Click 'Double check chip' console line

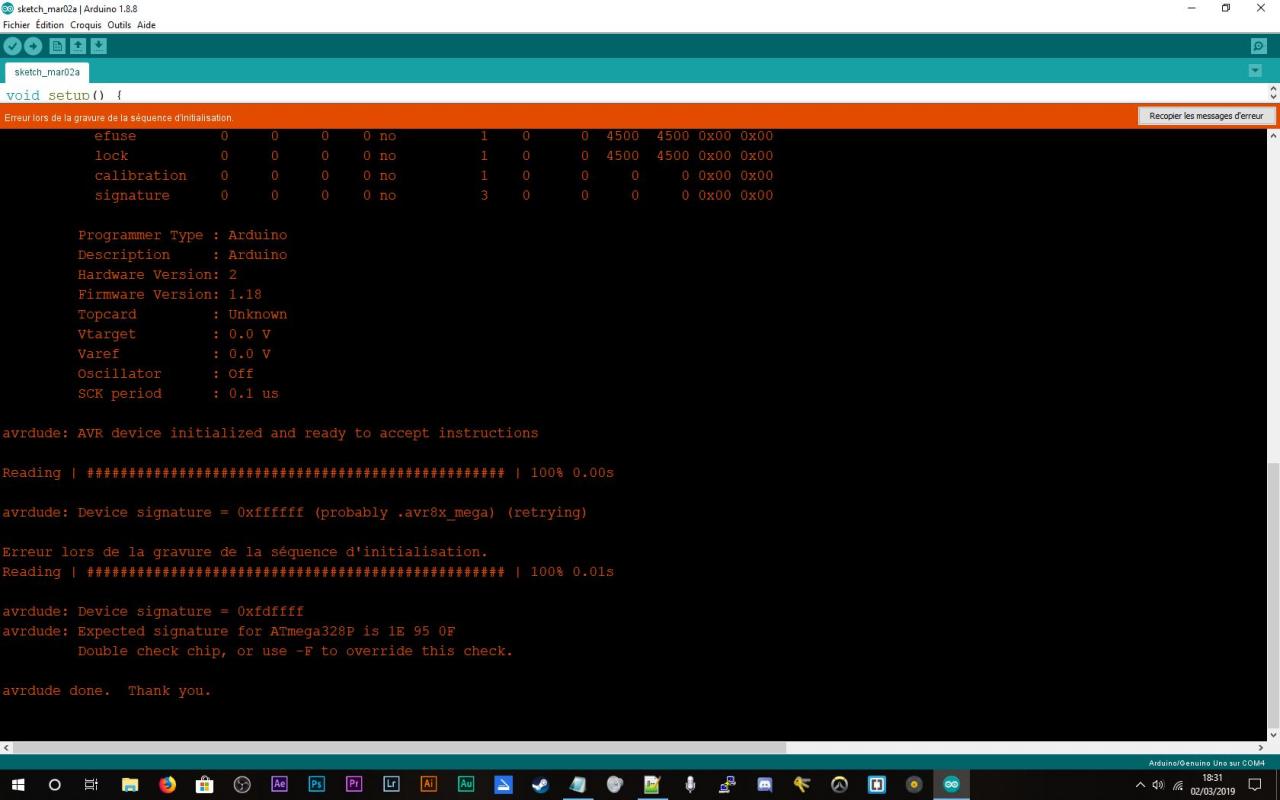pyautogui.click(x=295, y=651)
